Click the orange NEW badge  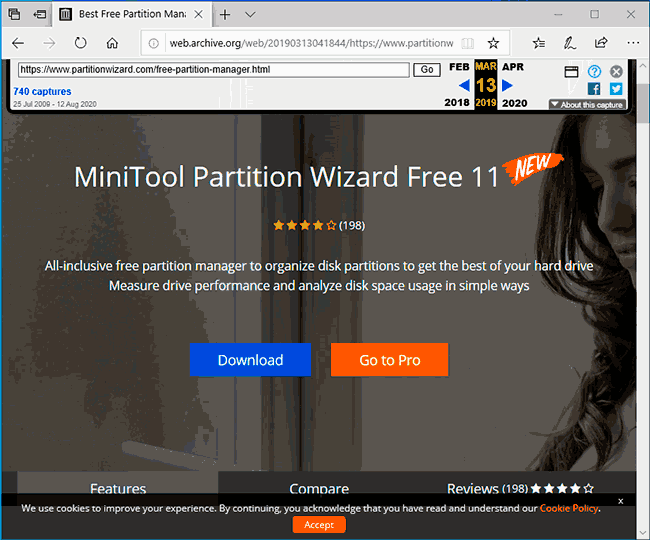tap(533, 167)
